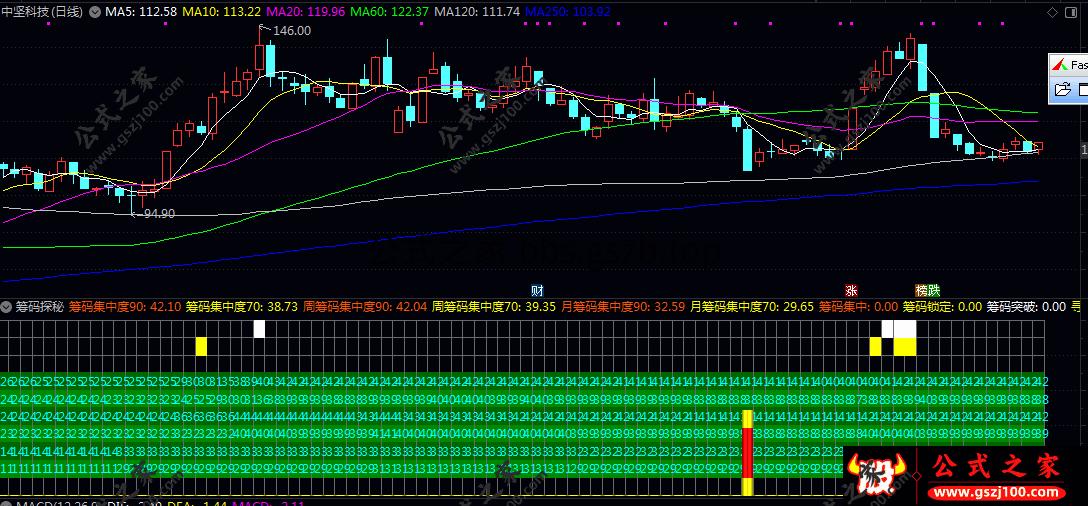Click the 筹码集中度90: 42.10 value
This screenshot has height=506, width=1088.
[125, 306]
